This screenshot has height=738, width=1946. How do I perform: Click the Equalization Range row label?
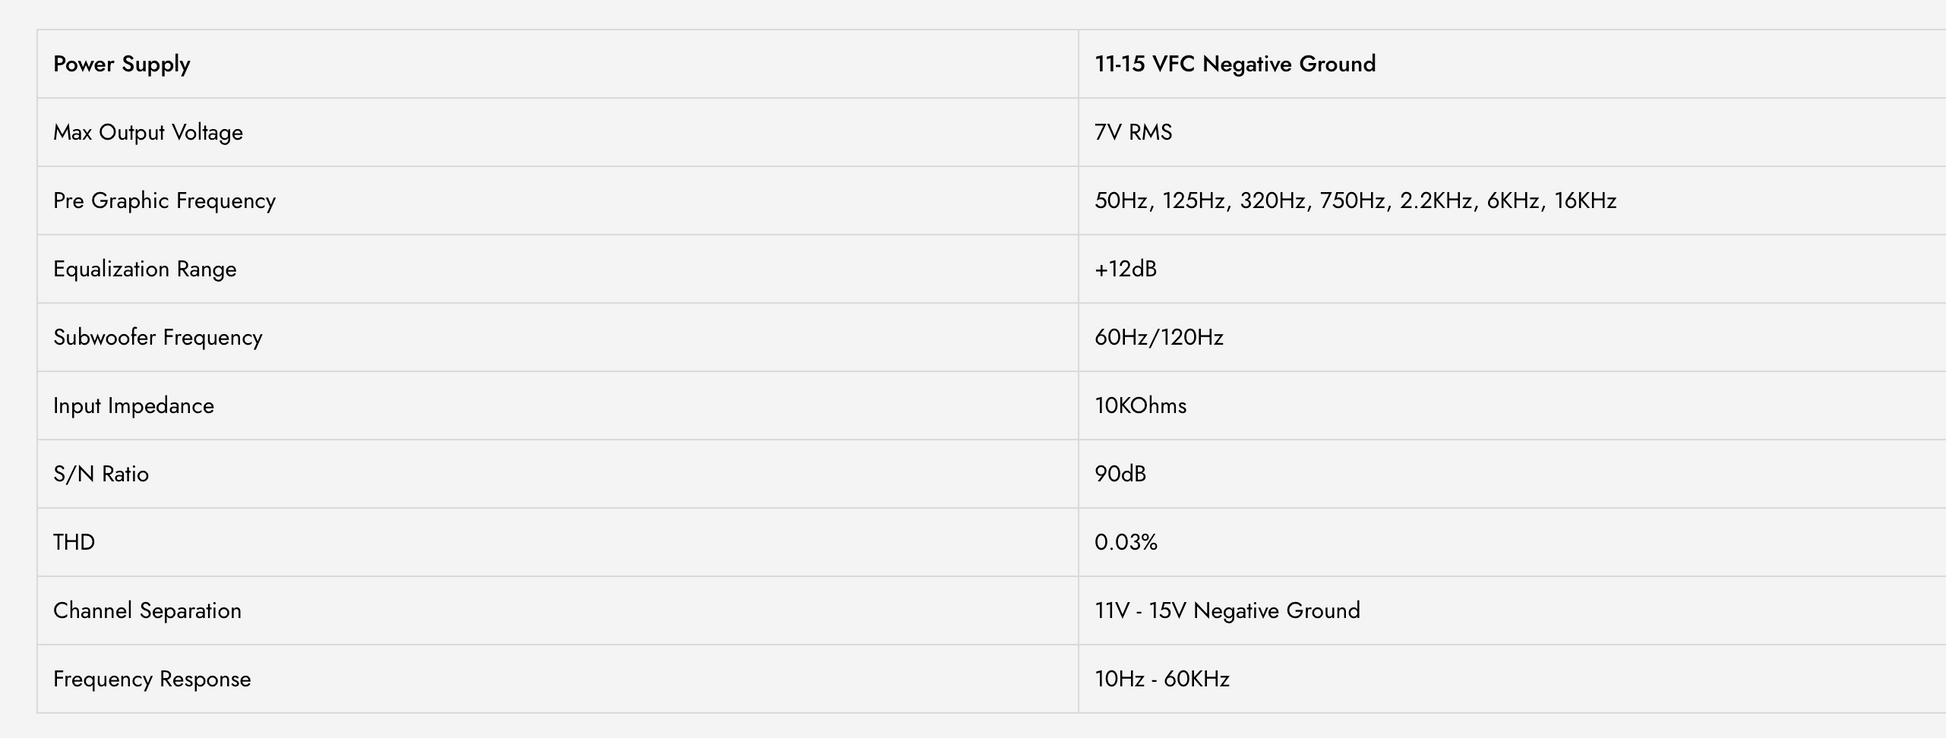coord(145,269)
